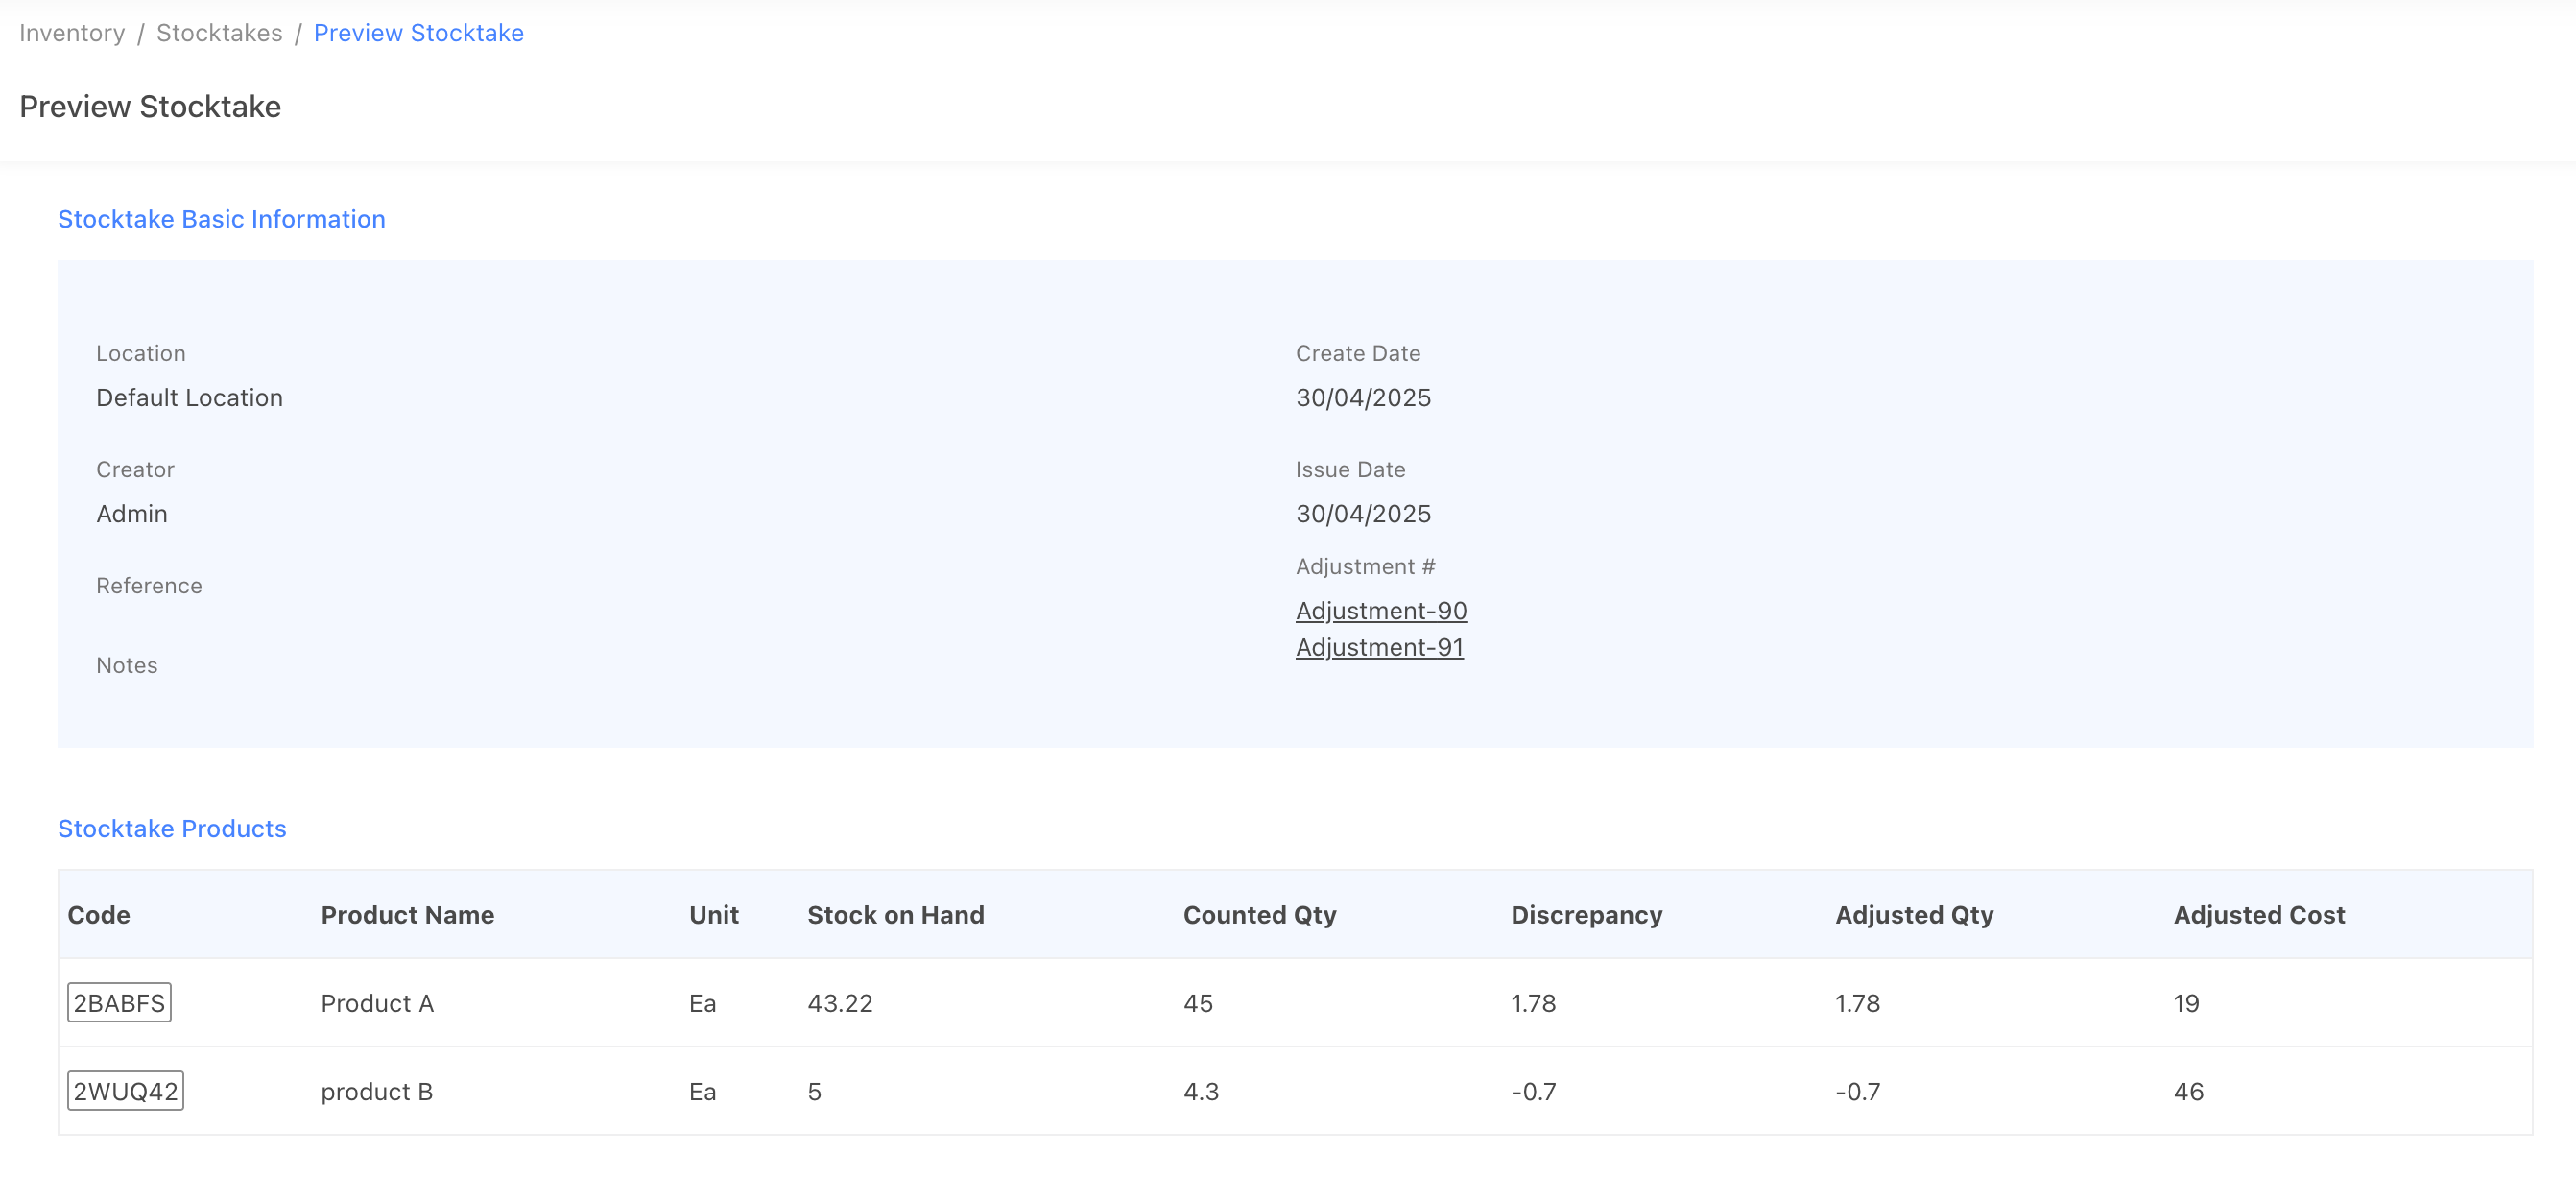
Task: Go to Inventory breadcrumb
Action: 72,33
